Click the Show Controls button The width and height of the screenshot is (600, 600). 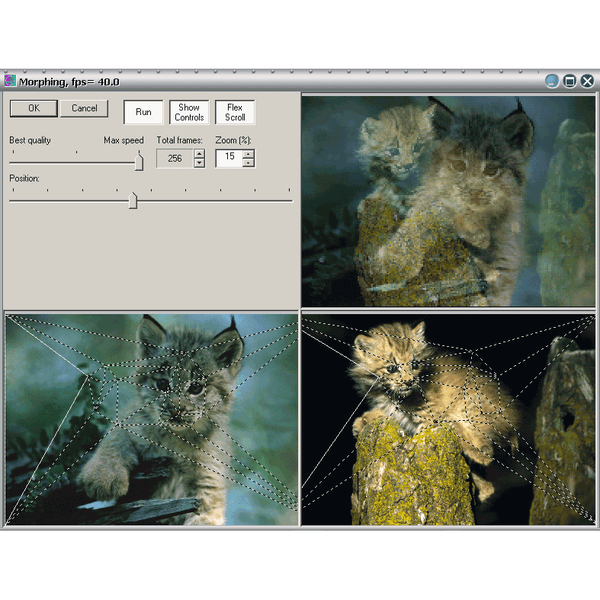pos(189,112)
